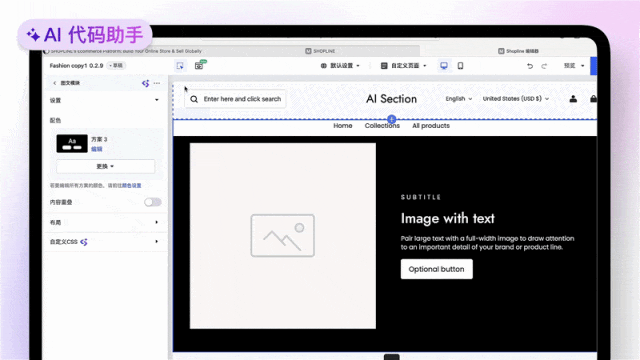Open the 预览 preview dropdown
Screen dimensions: 640x360
point(574,66)
